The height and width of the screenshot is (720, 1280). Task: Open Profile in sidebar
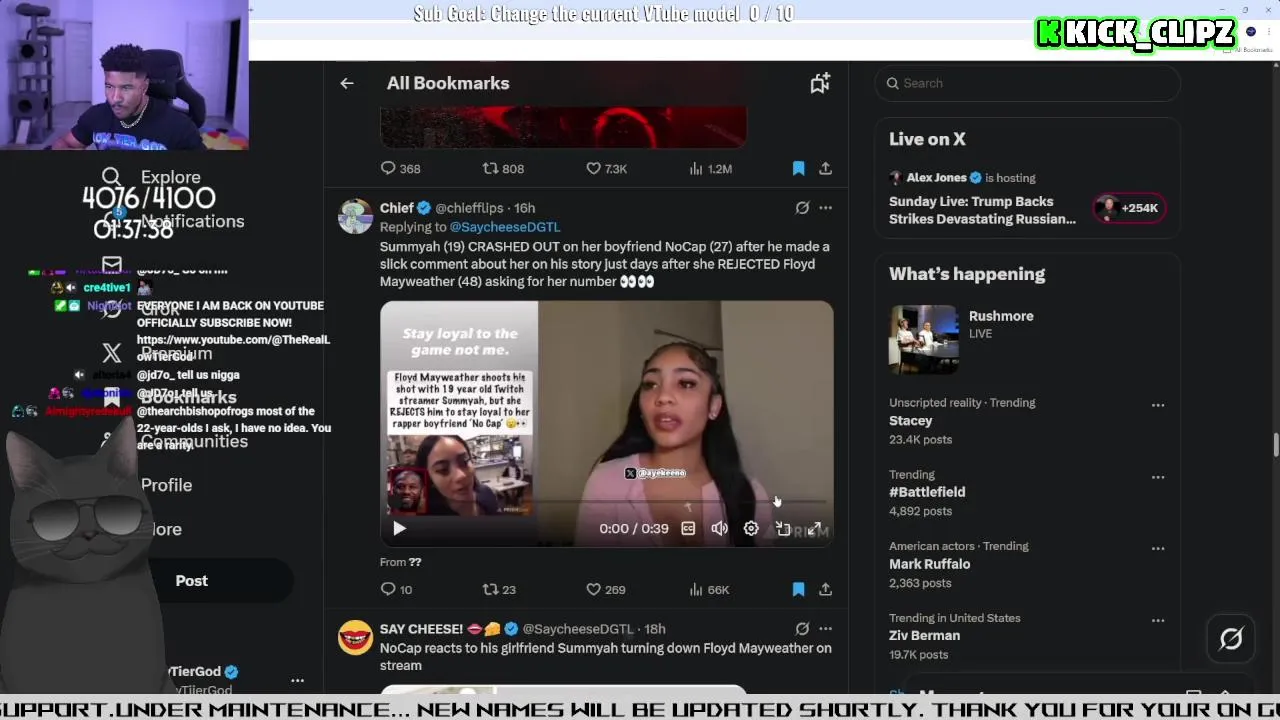coord(166,485)
